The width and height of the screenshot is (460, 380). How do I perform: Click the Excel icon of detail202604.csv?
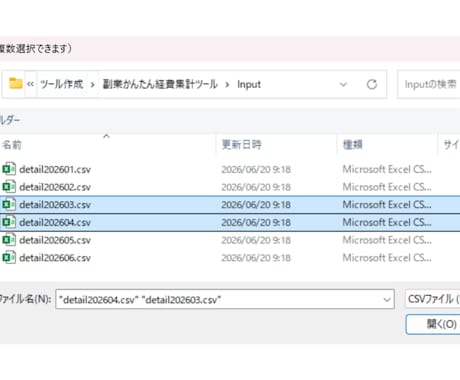9,222
